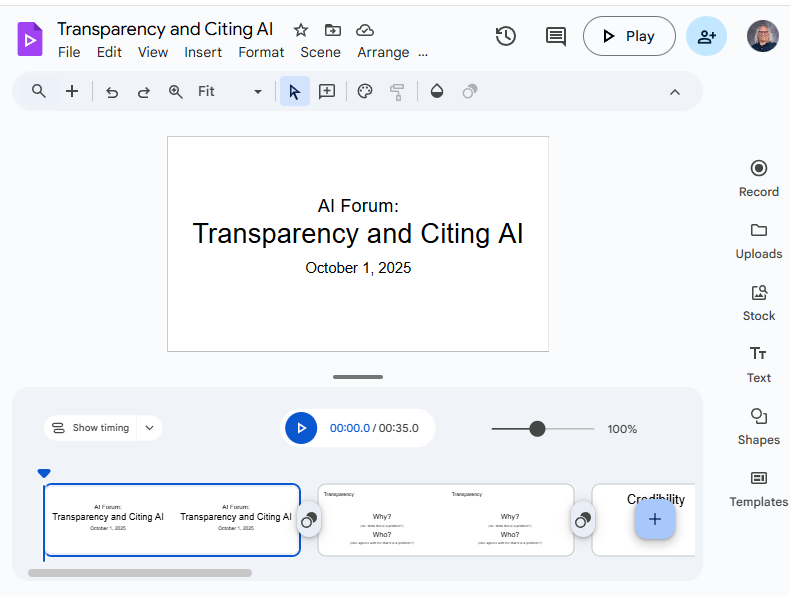The width and height of the screenshot is (790, 596).
Task: Click the timeline playhead marker
Action: [44, 473]
